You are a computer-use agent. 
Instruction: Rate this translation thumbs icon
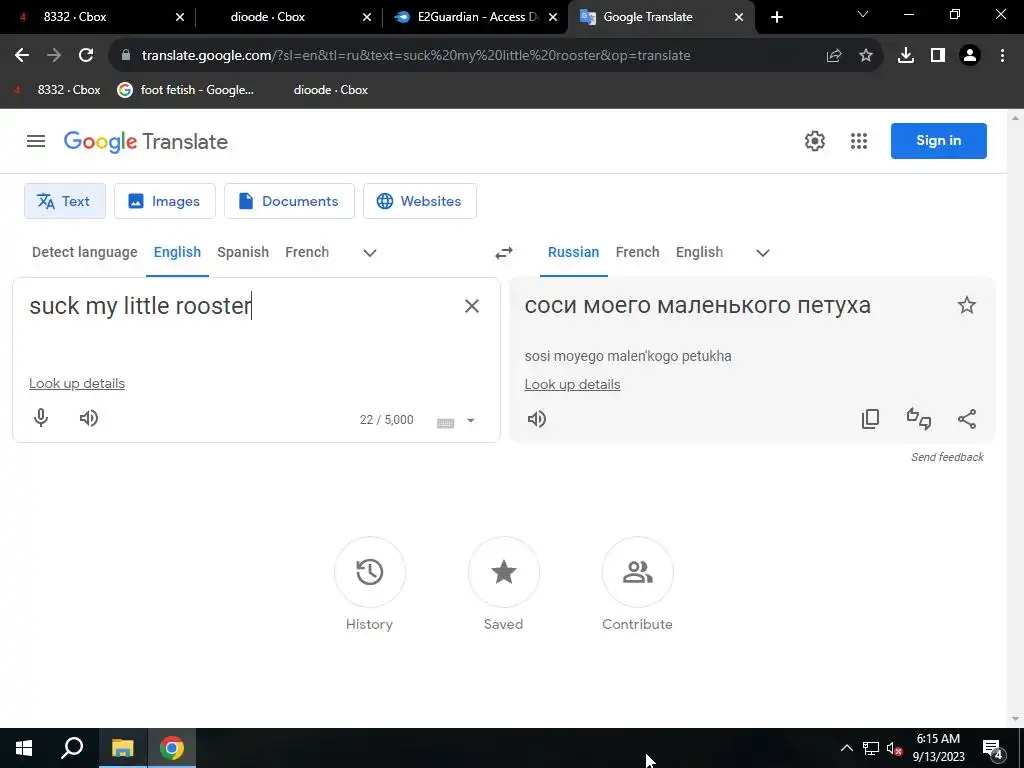click(x=919, y=419)
